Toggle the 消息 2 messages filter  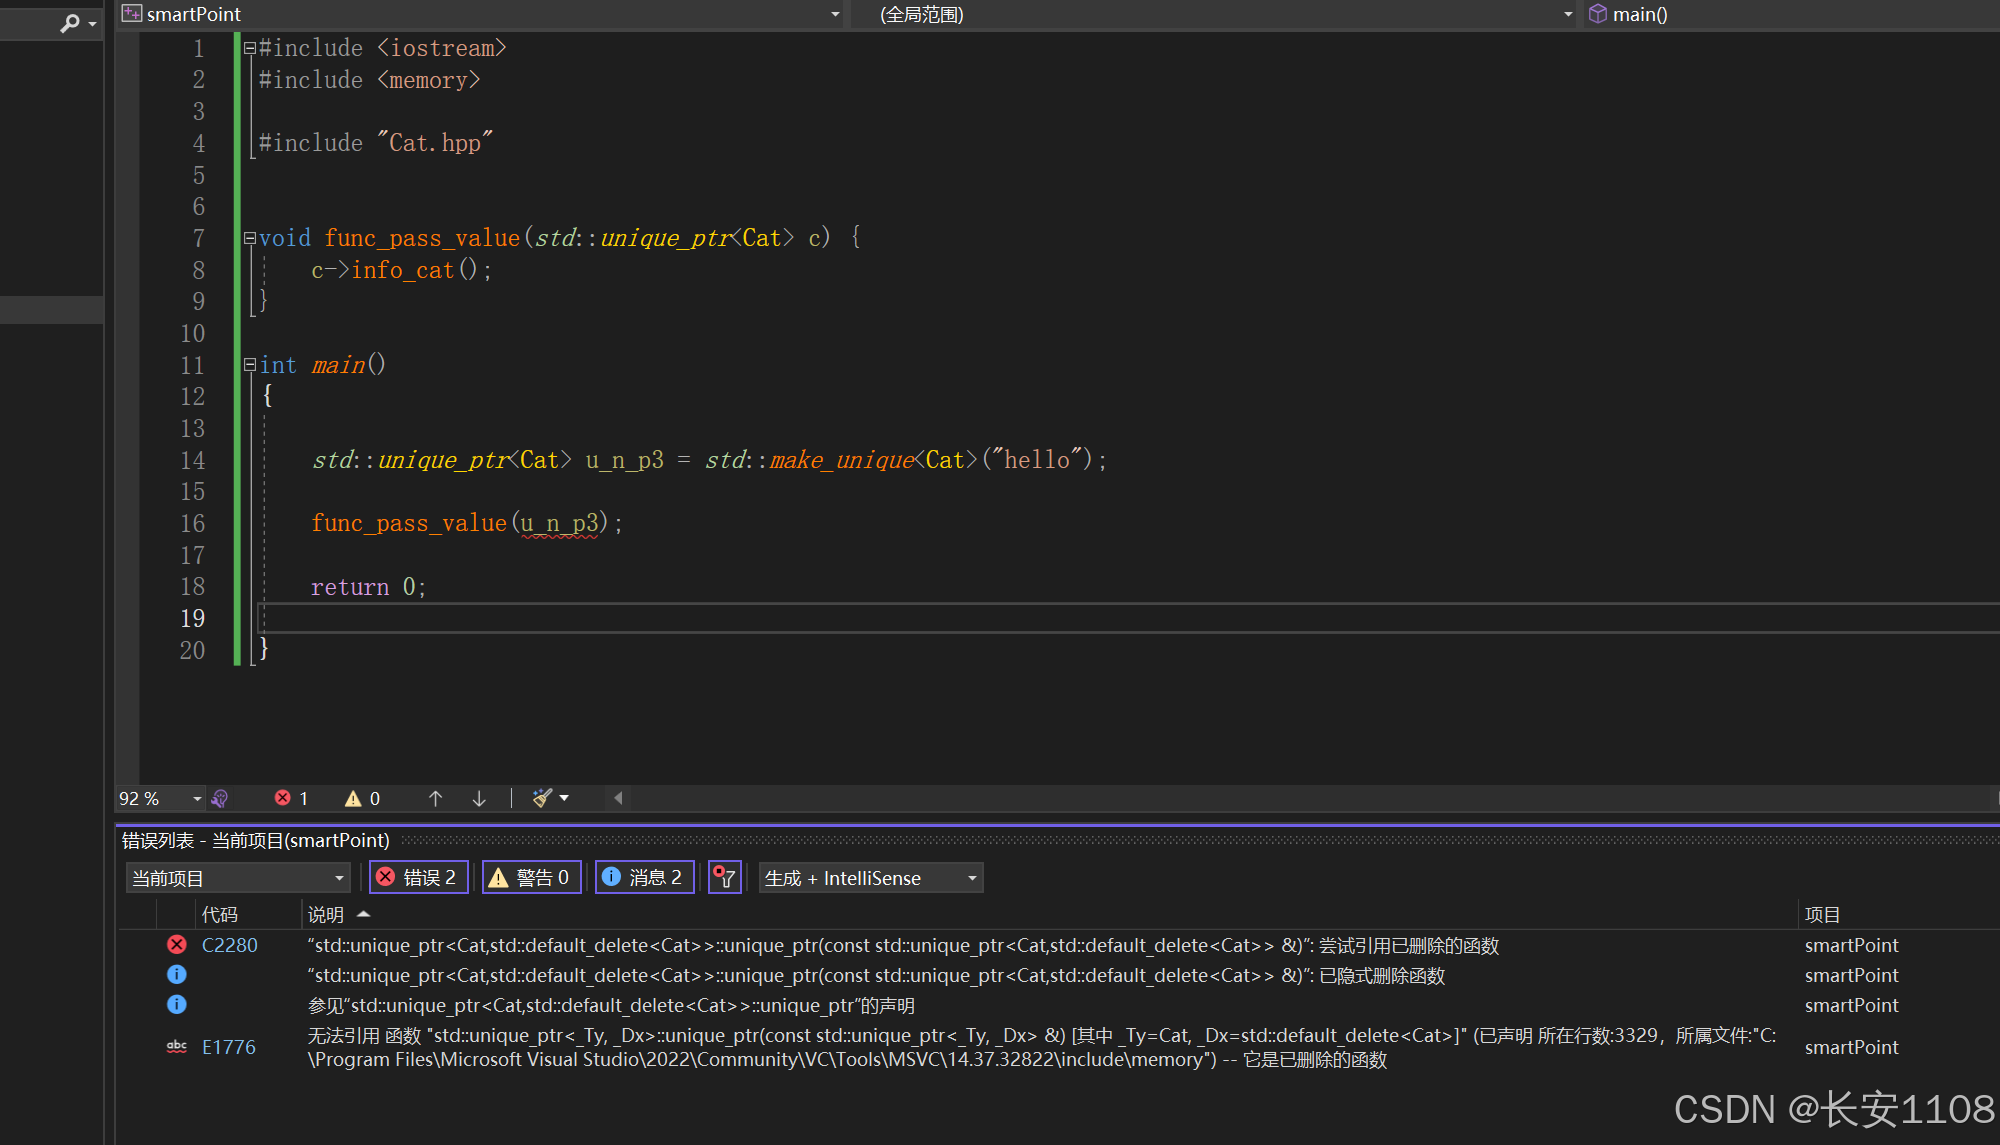point(644,878)
